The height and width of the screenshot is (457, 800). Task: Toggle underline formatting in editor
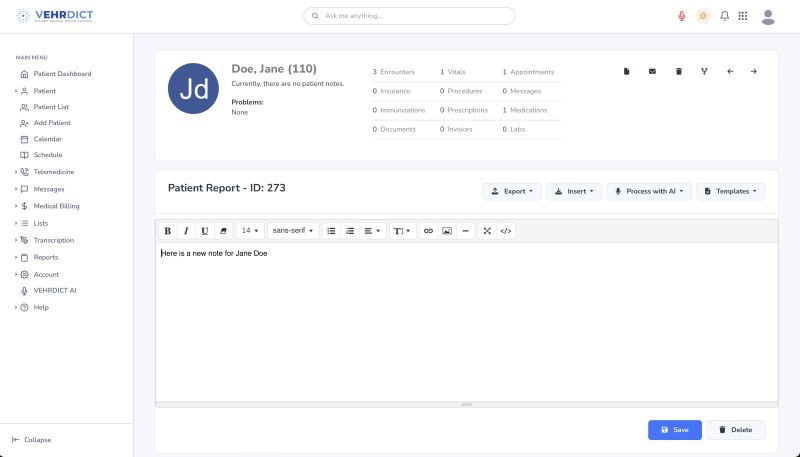[x=205, y=231]
